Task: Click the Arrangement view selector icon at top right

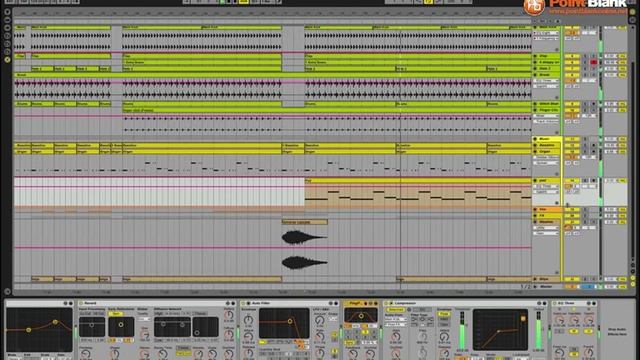Action: [x=633, y=12]
